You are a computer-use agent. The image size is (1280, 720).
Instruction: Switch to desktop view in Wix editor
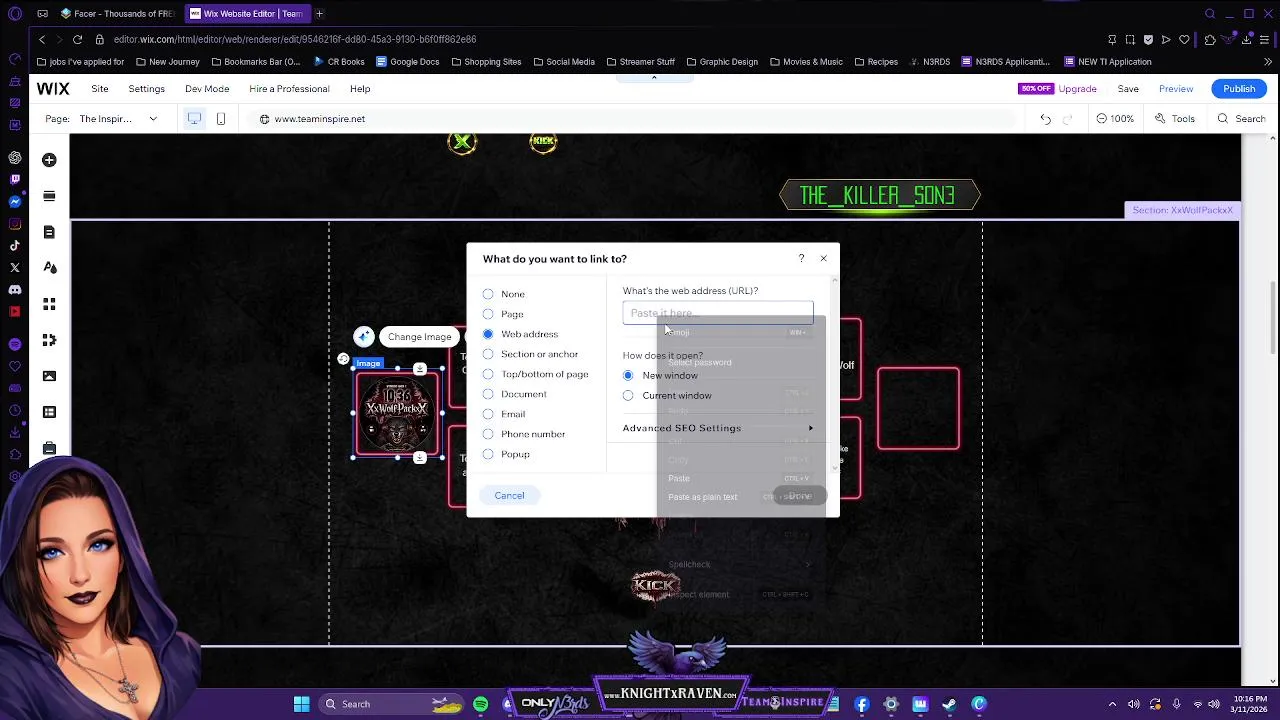pyautogui.click(x=194, y=119)
